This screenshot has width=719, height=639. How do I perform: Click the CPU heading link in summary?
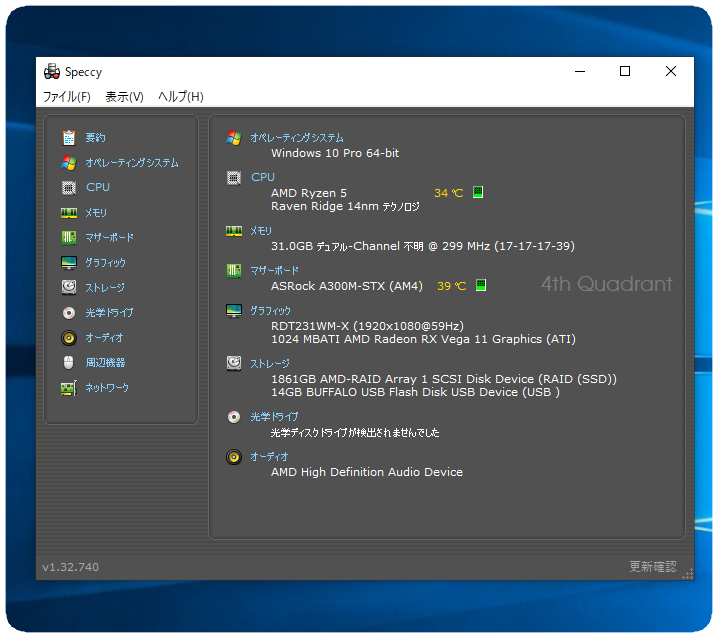[263, 177]
